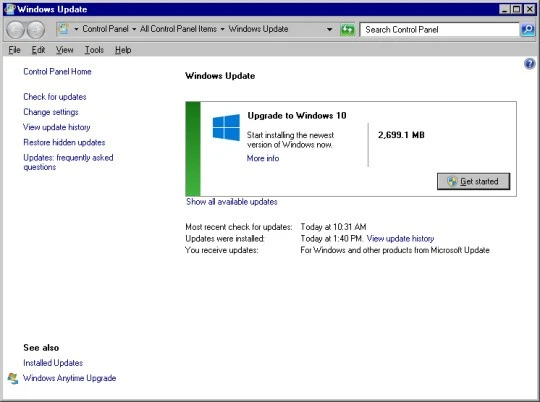
Task: Click the search magnifier icon
Action: click(528, 30)
